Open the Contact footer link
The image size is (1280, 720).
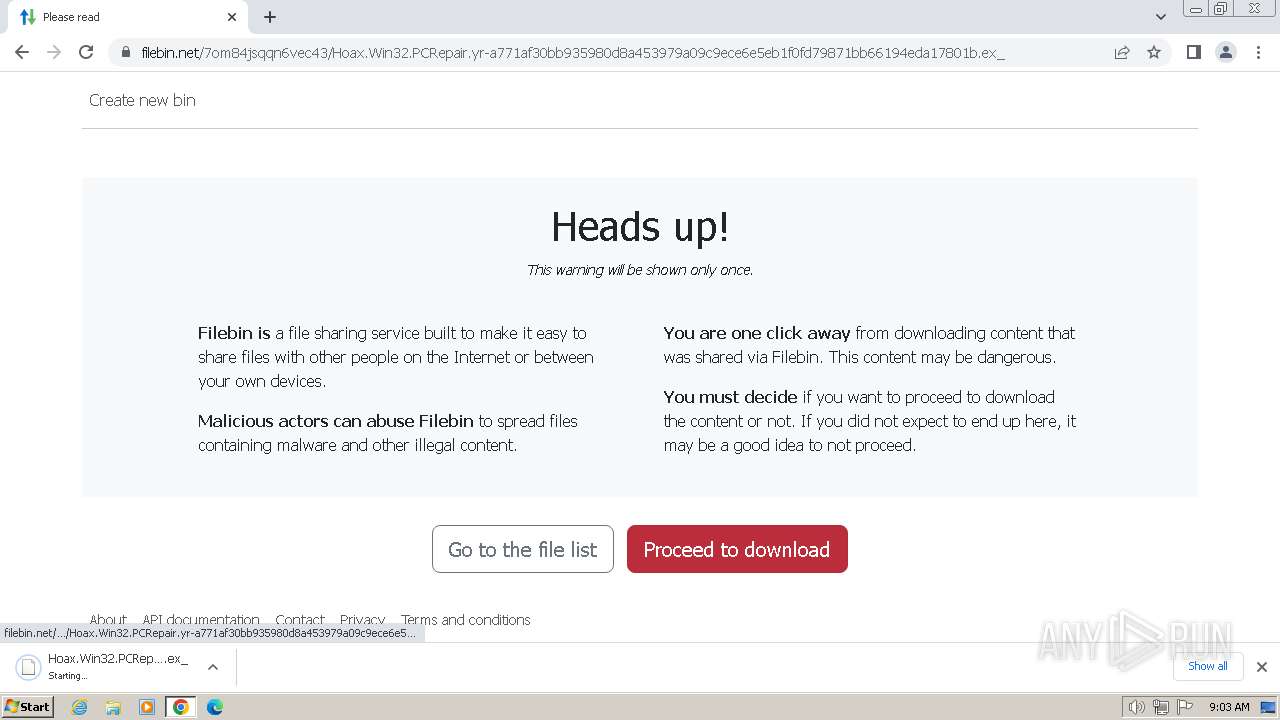coord(300,620)
